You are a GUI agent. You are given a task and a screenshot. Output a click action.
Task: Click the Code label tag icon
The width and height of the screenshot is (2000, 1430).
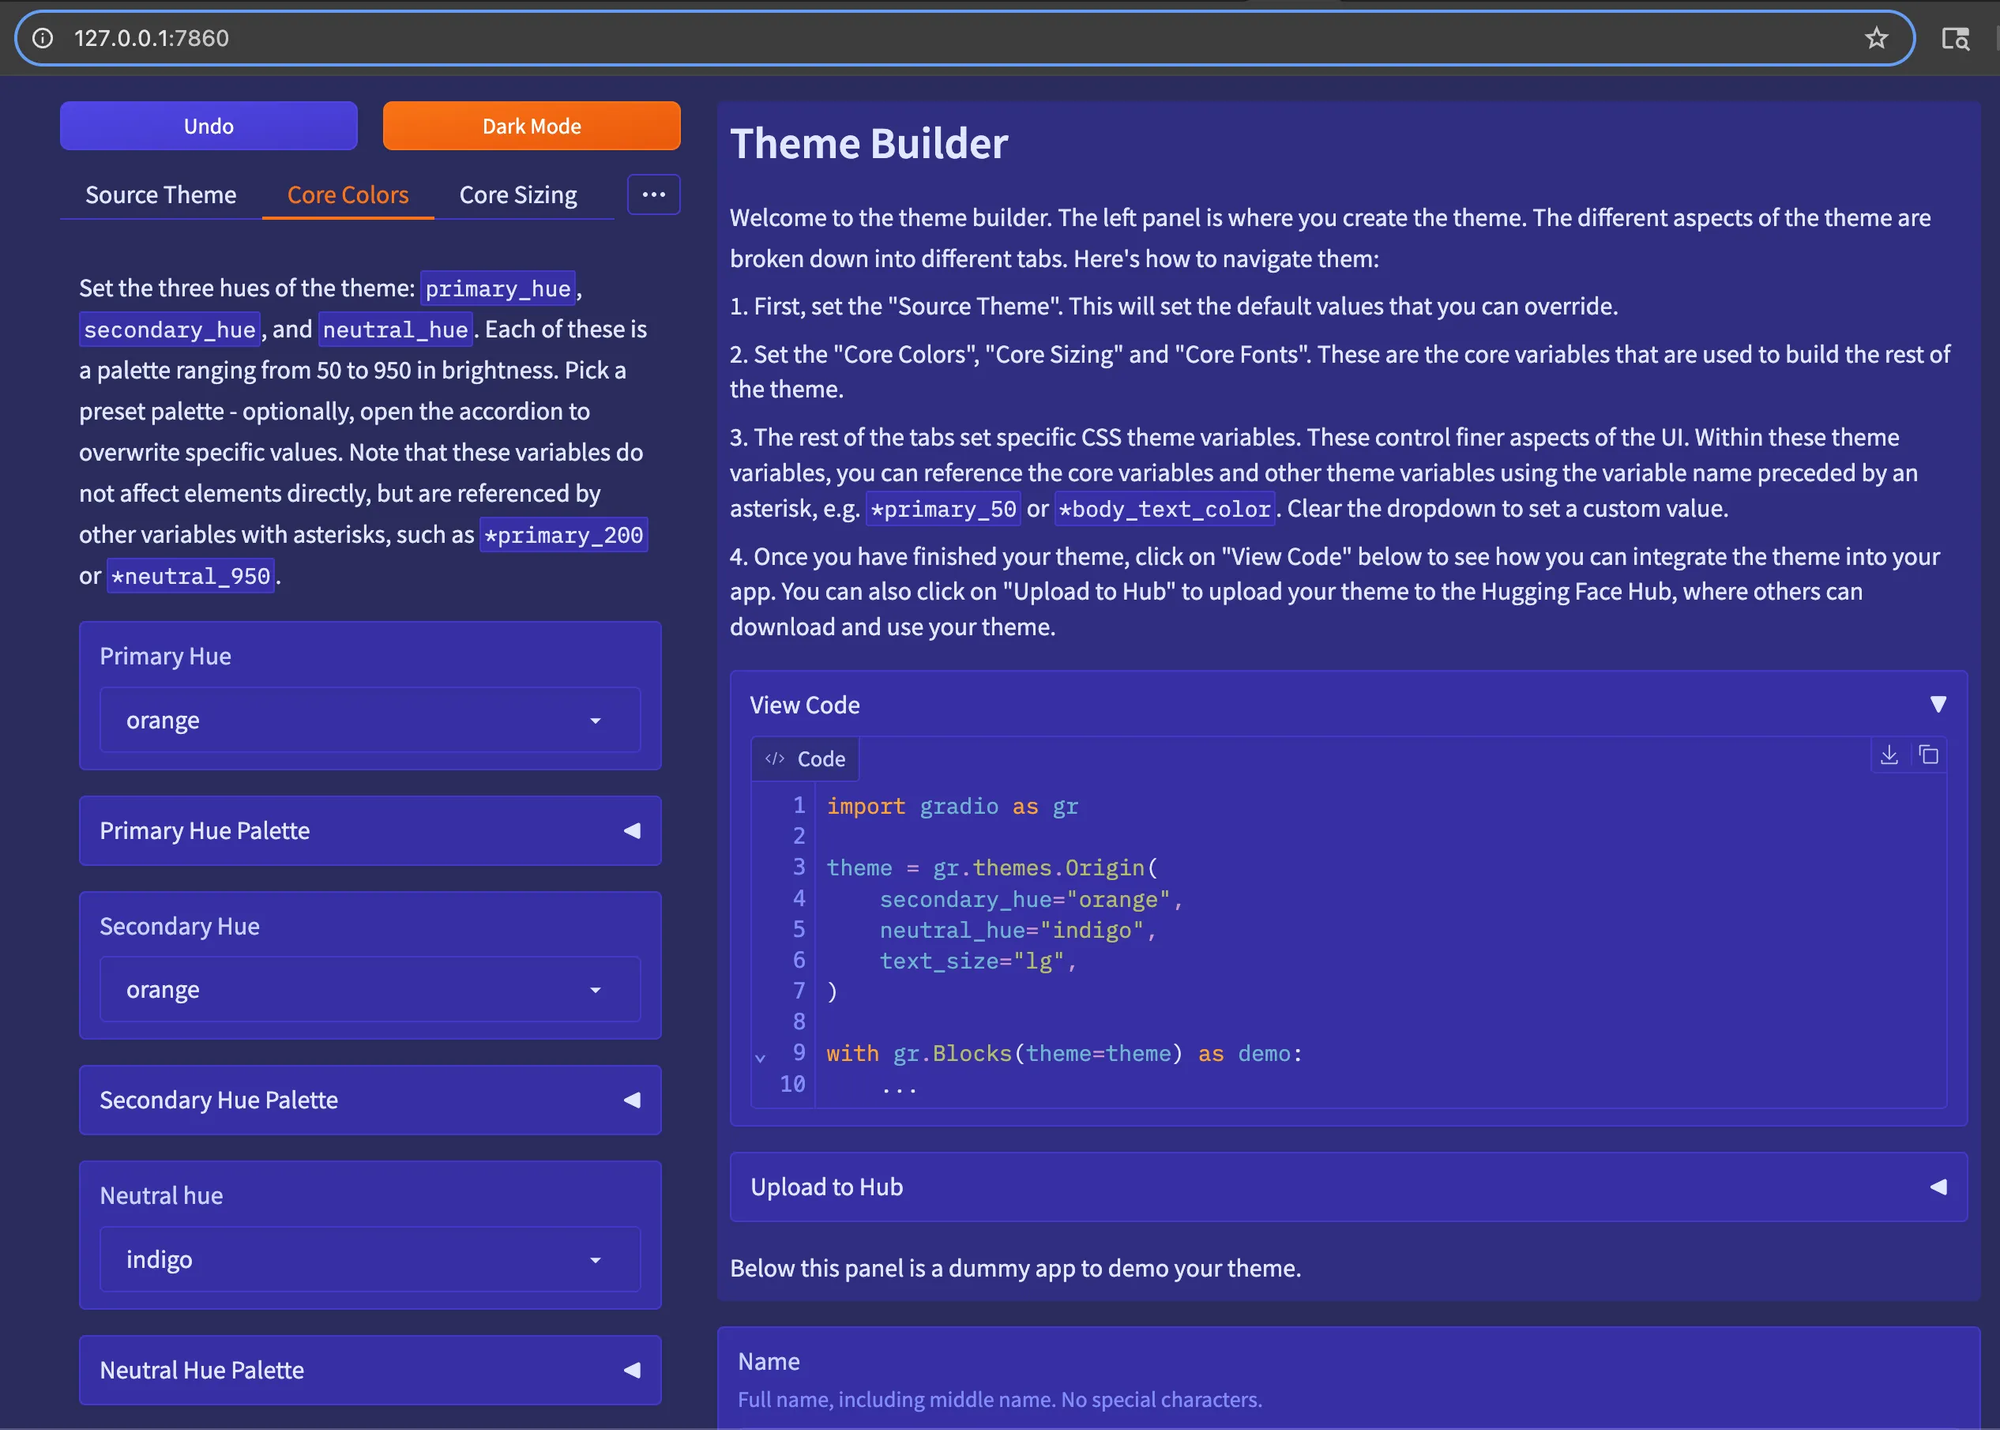tap(775, 759)
